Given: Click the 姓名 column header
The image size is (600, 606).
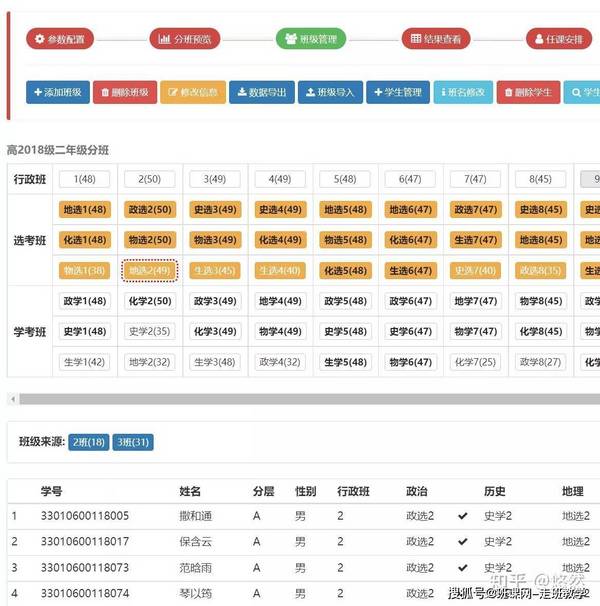Looking at the screenshot, I should pos(190,491).
